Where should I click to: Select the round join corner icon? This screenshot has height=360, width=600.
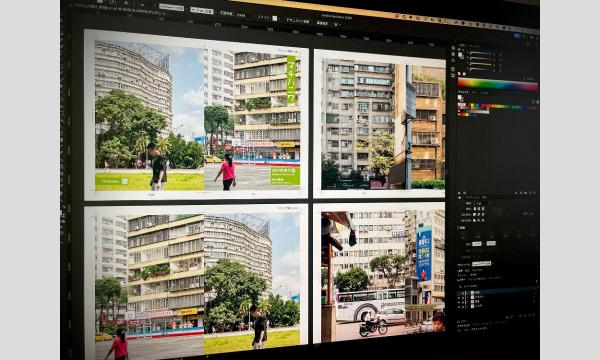(479, 214)
